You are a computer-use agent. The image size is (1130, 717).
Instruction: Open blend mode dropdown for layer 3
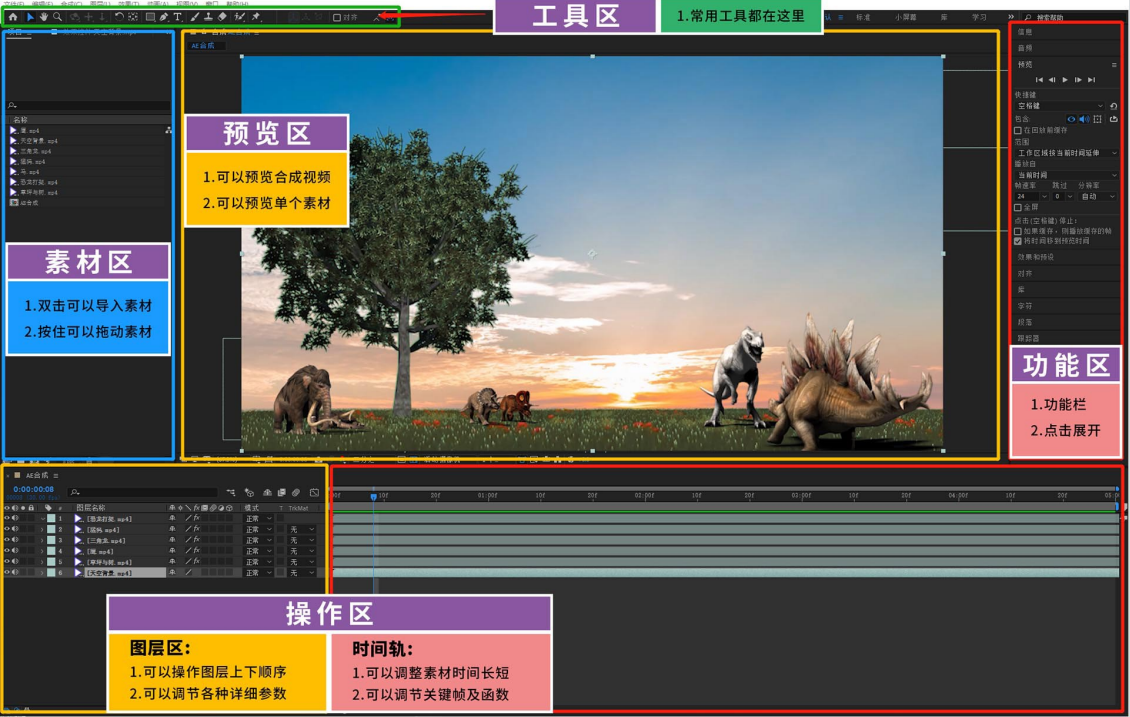pyautogui.click(x=258, y=541)
